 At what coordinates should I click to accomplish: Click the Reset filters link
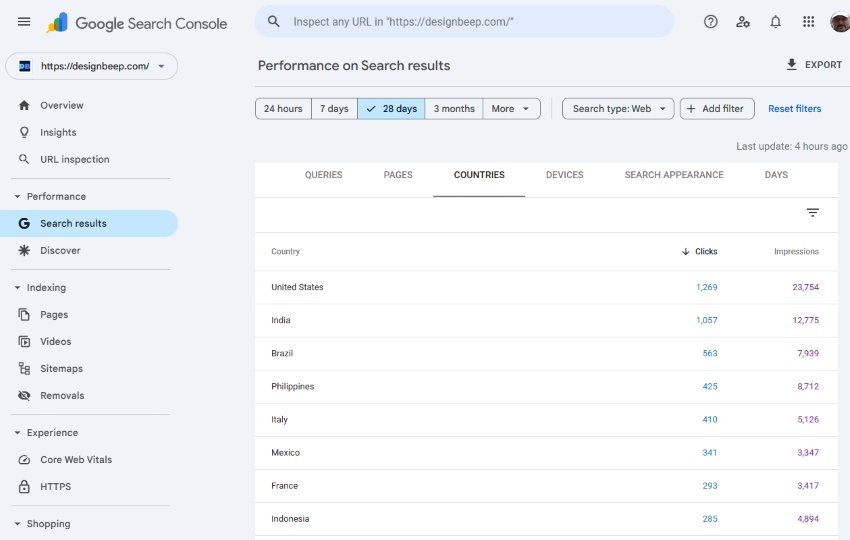[794, 109]
